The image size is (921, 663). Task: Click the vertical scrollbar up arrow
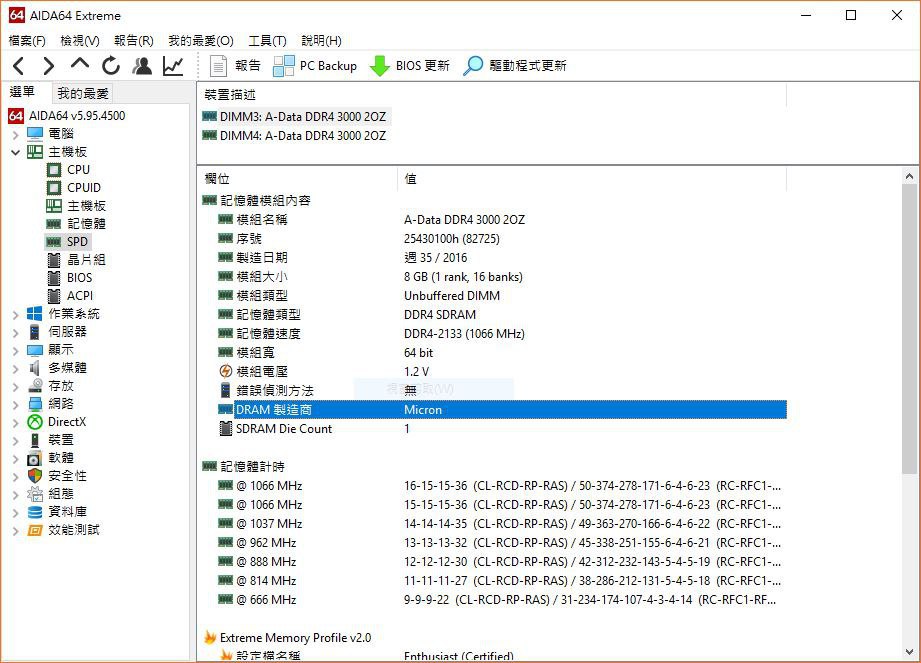(909, 176)
